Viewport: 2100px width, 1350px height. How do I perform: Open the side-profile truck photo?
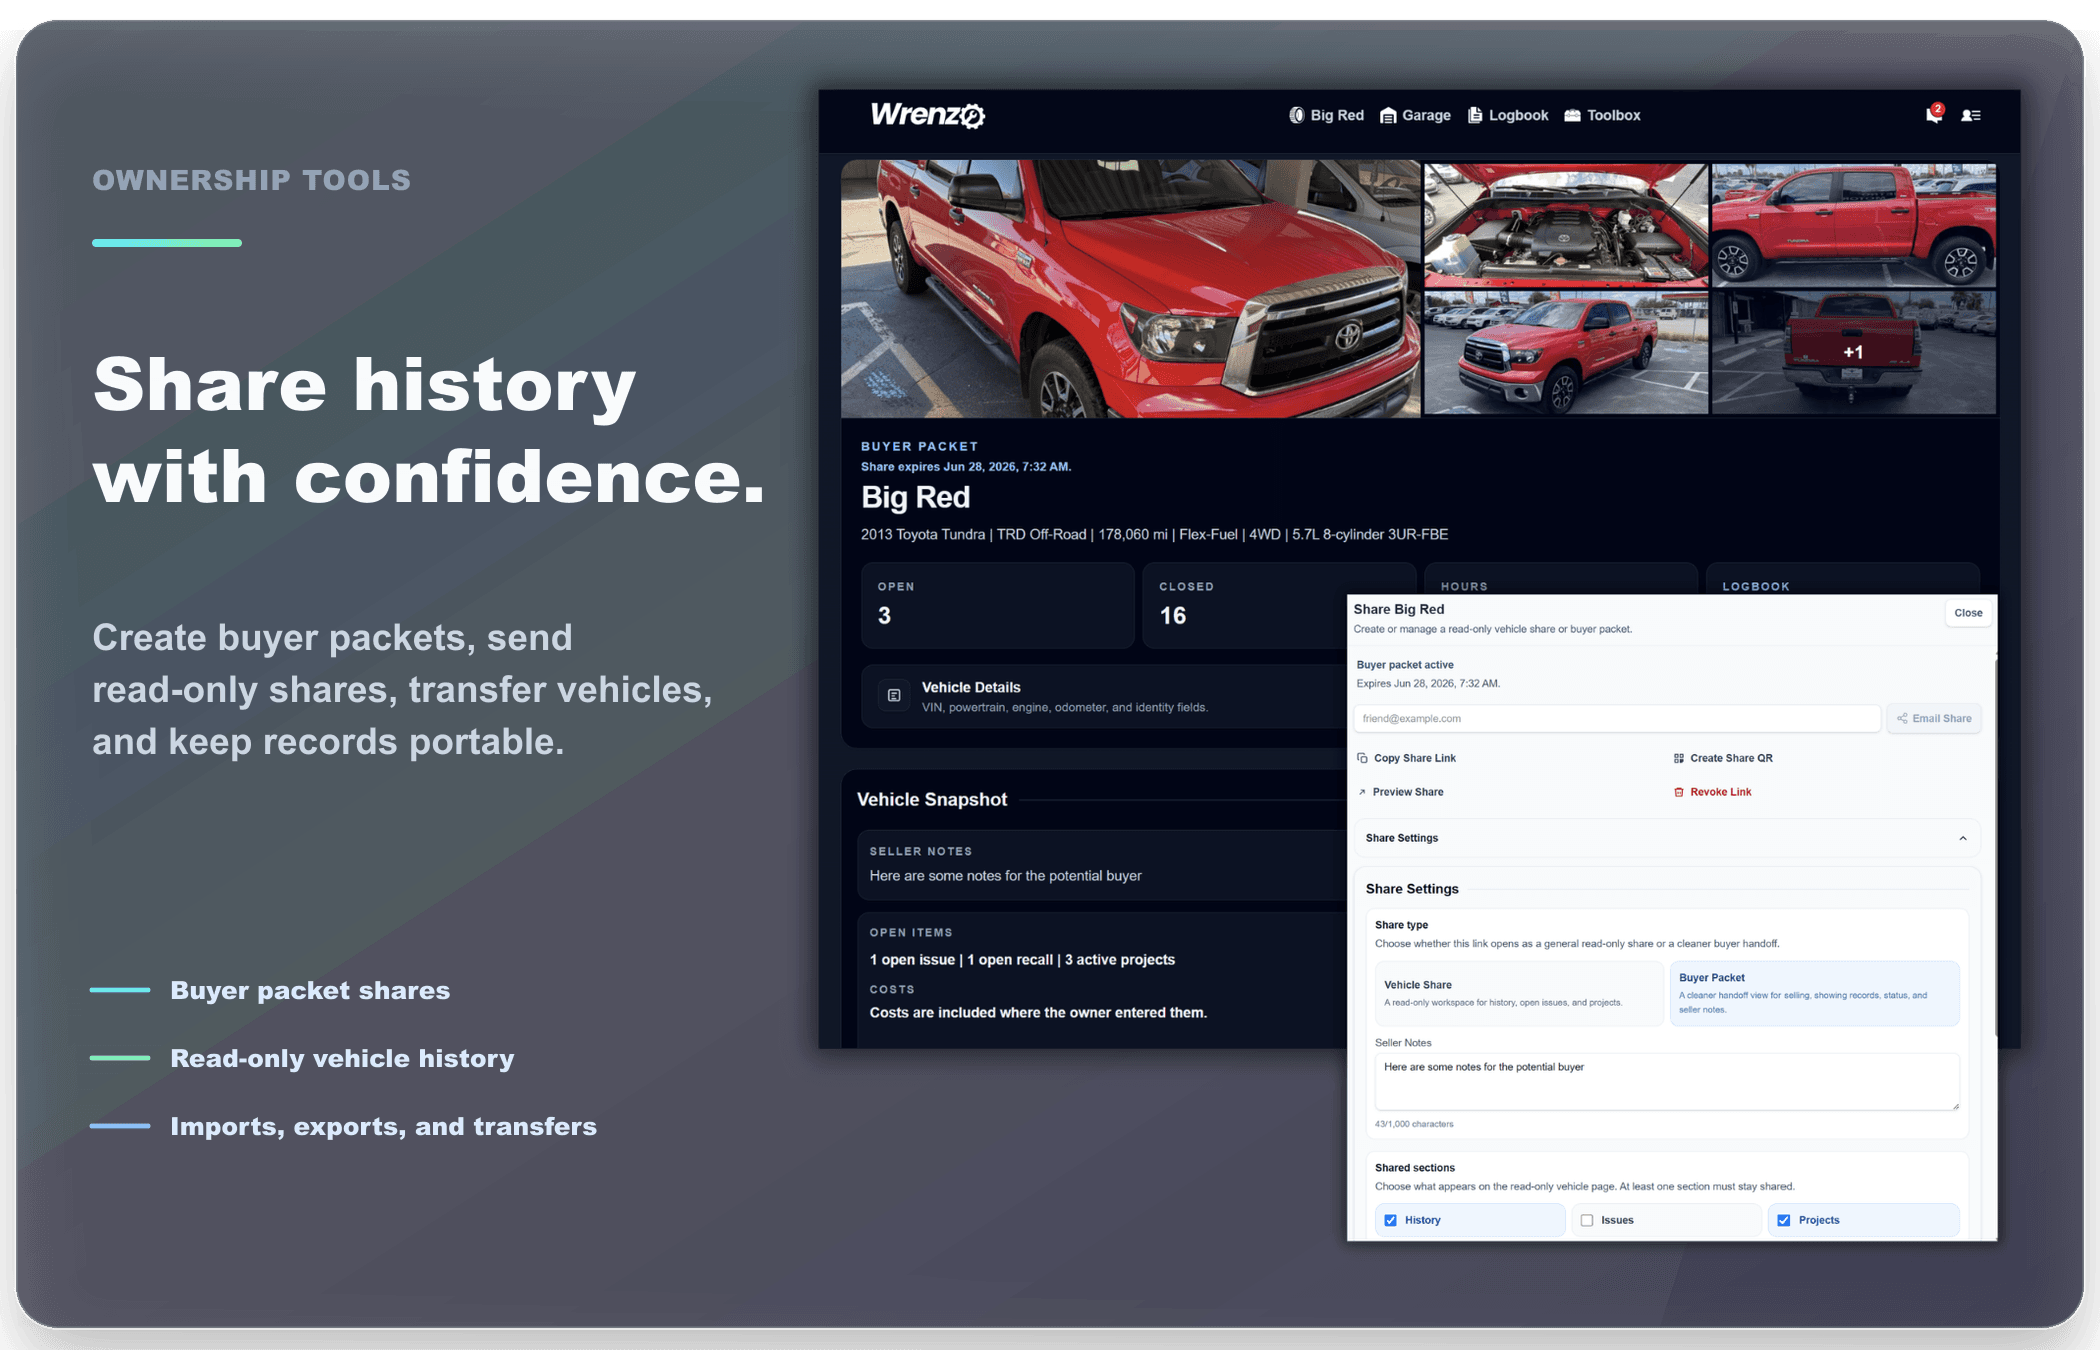tap(1854, 225)
